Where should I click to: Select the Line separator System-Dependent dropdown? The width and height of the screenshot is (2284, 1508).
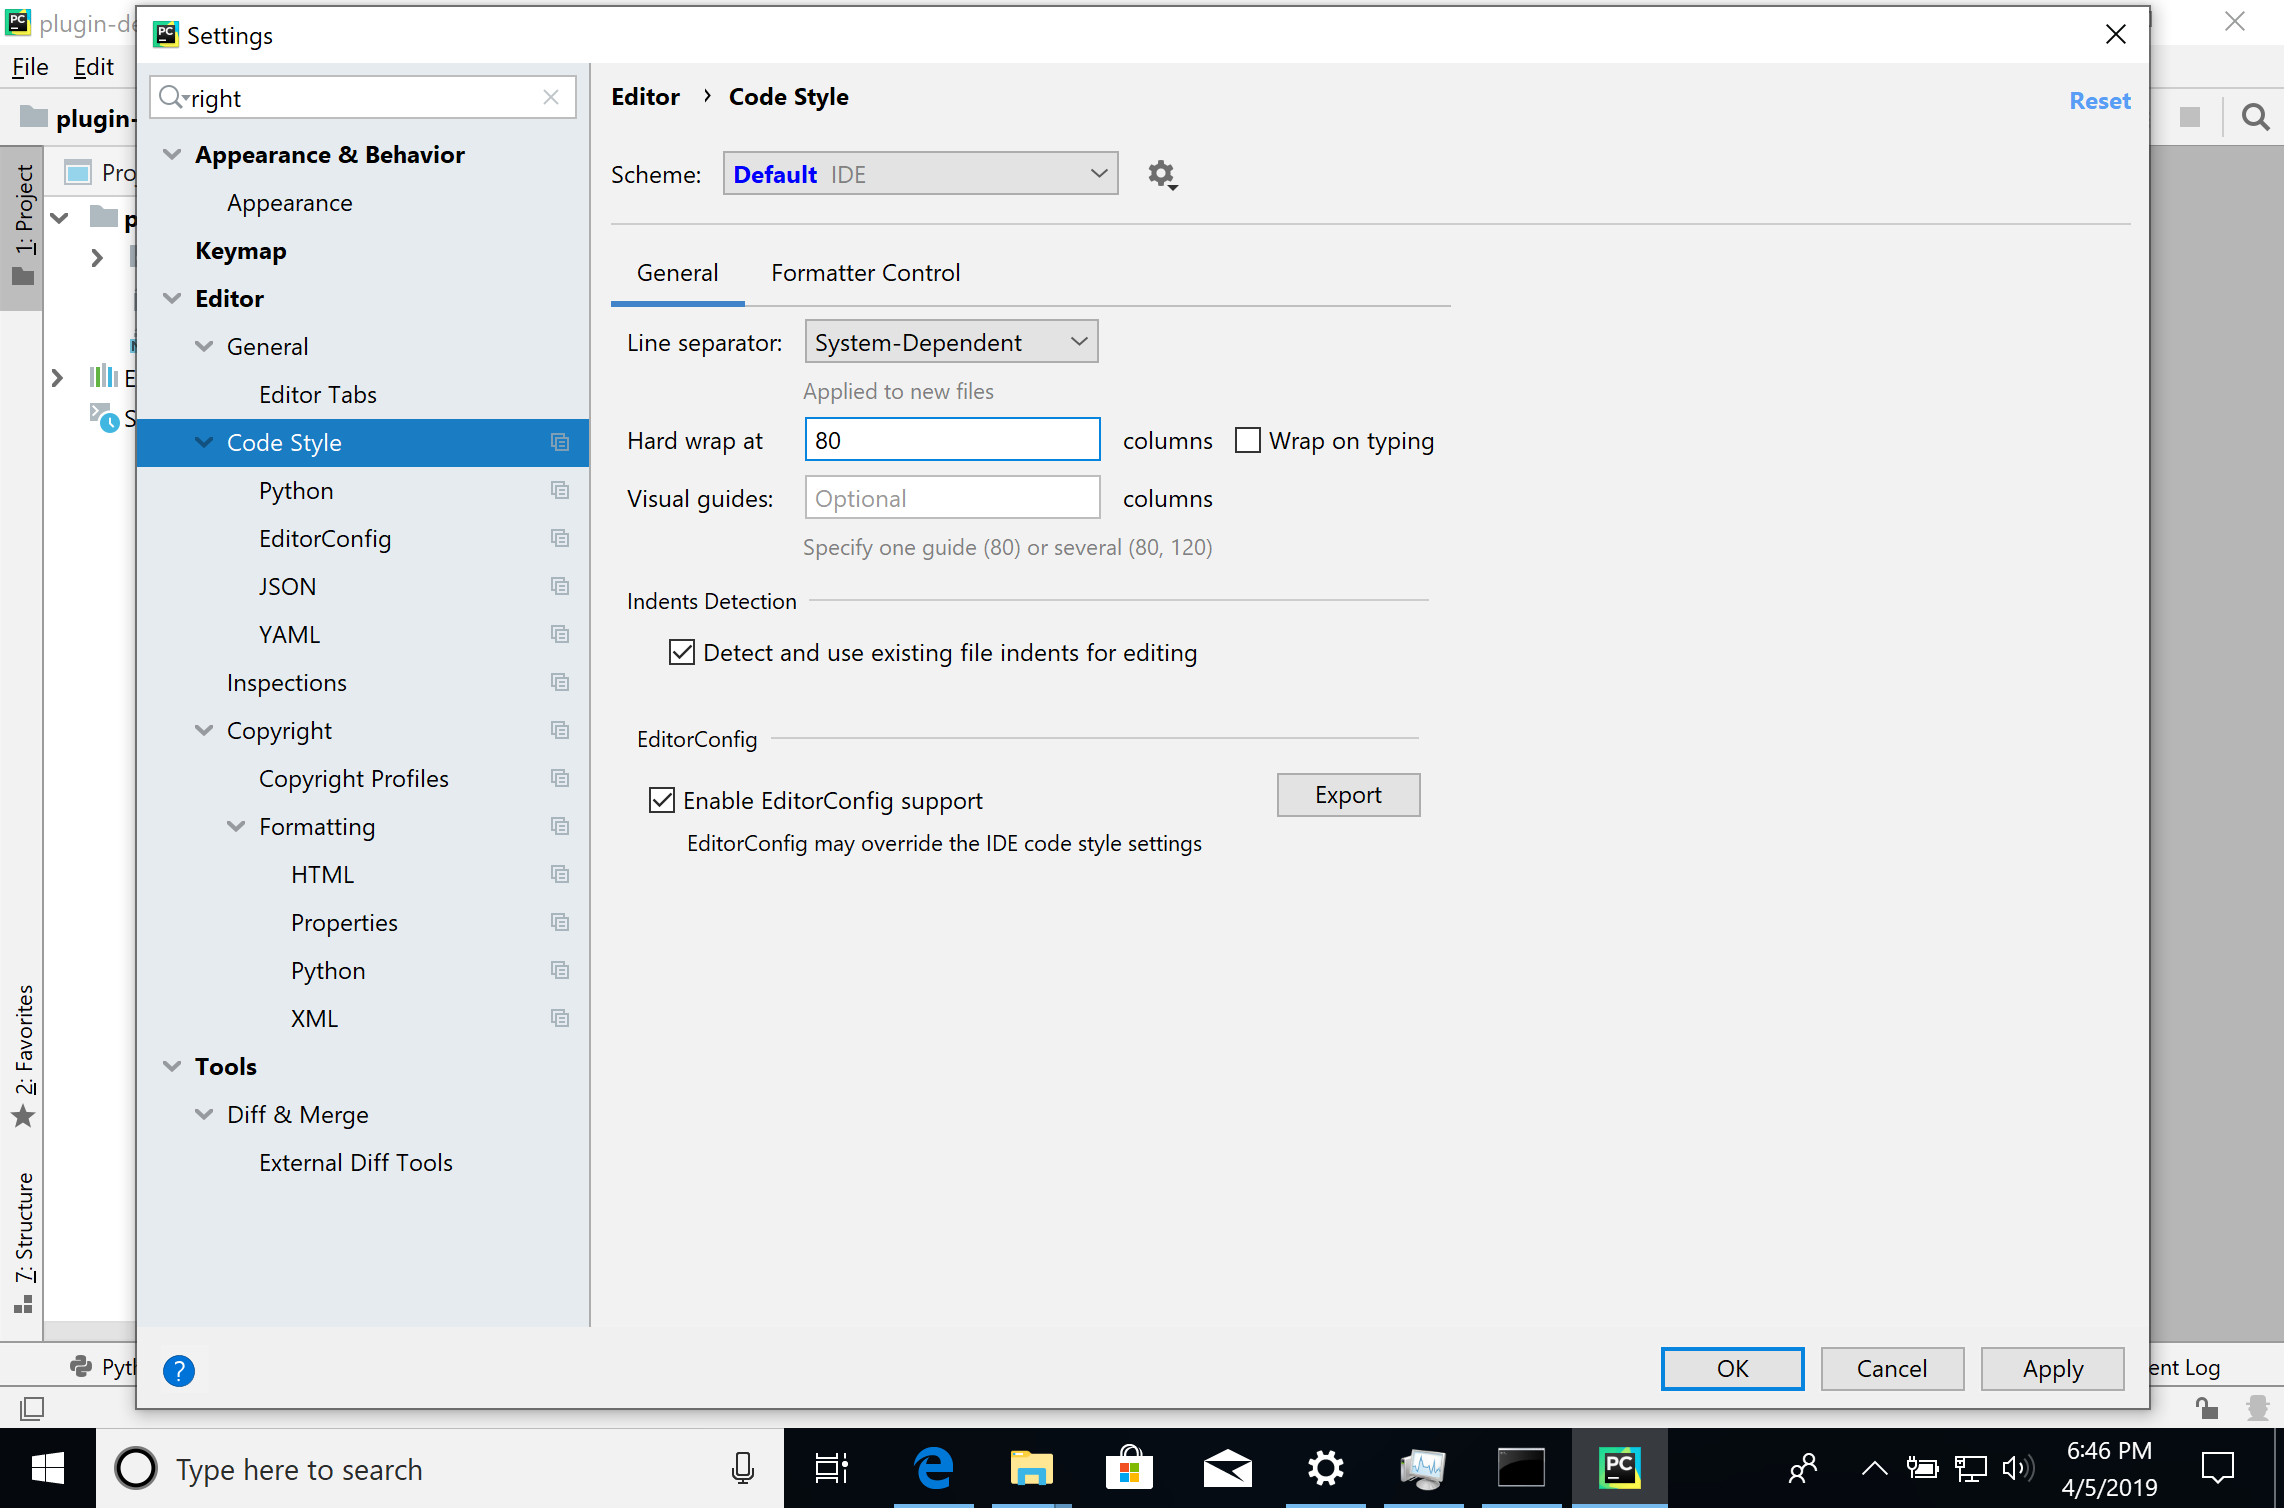(949, 343)
